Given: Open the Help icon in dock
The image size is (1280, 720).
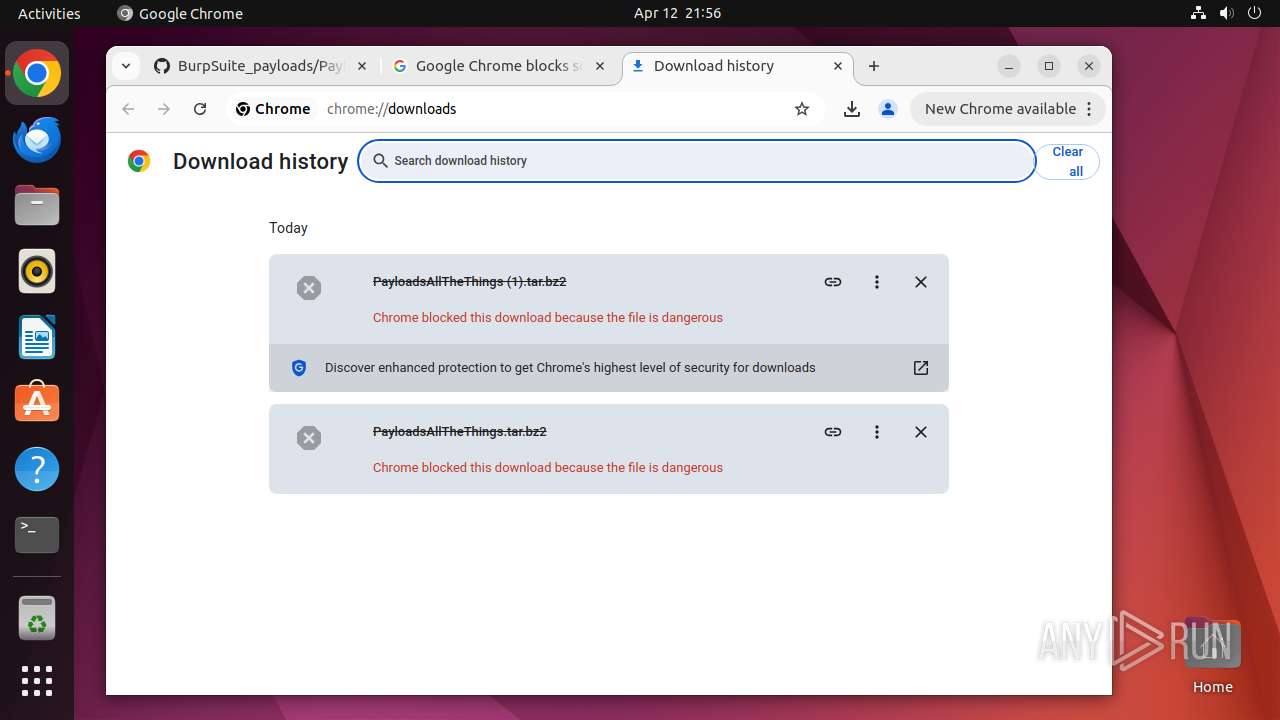Looking at the screenshot, I should tap(37, 469).
